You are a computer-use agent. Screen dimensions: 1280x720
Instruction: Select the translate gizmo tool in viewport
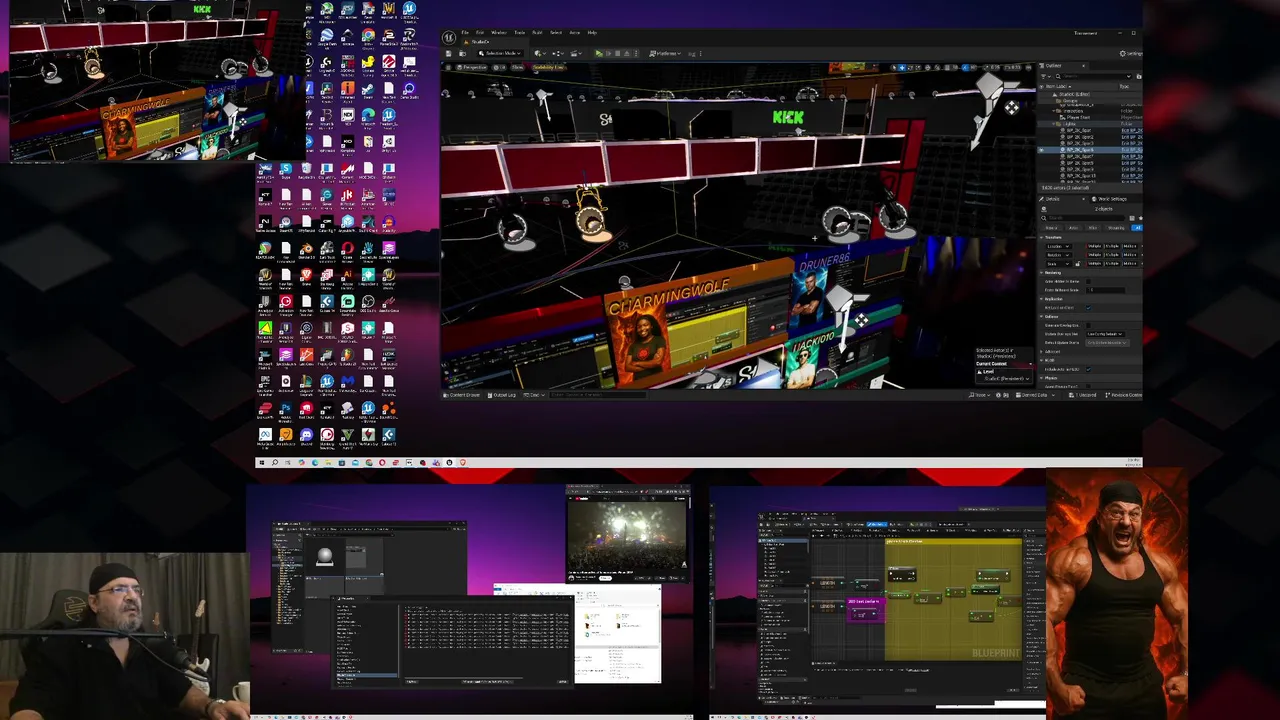point(902,67)
